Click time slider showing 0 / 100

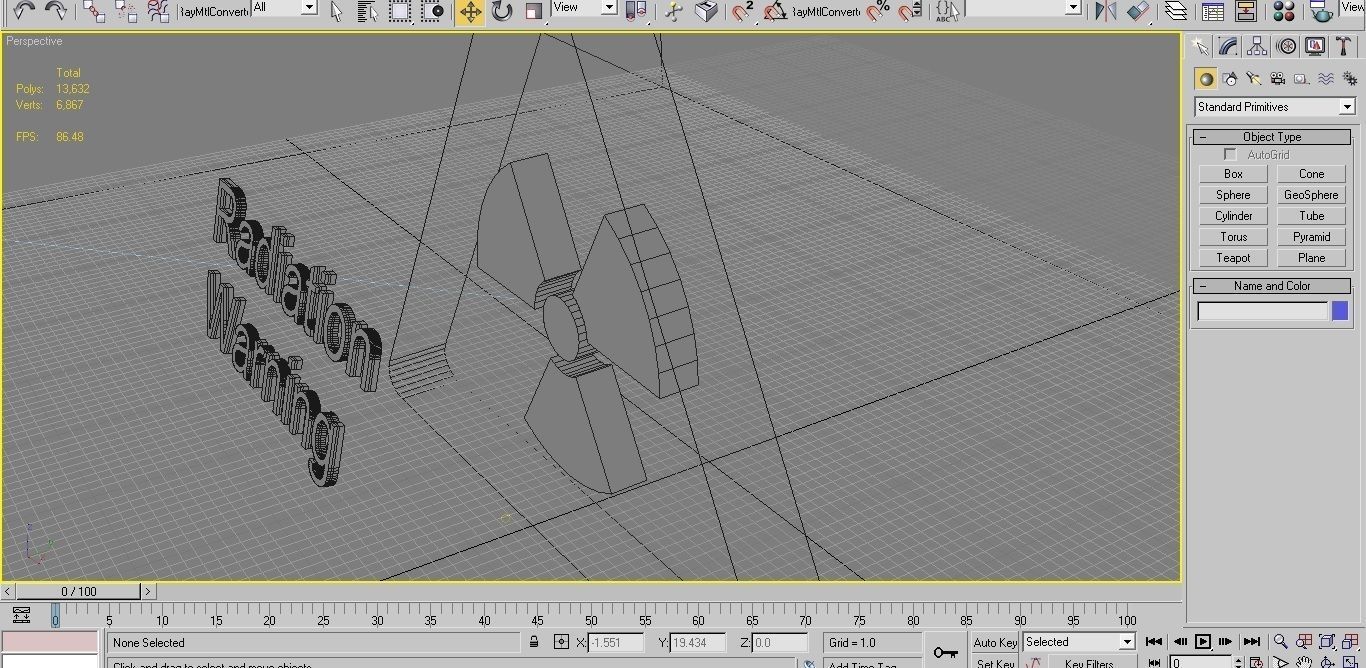coord(79,592)
